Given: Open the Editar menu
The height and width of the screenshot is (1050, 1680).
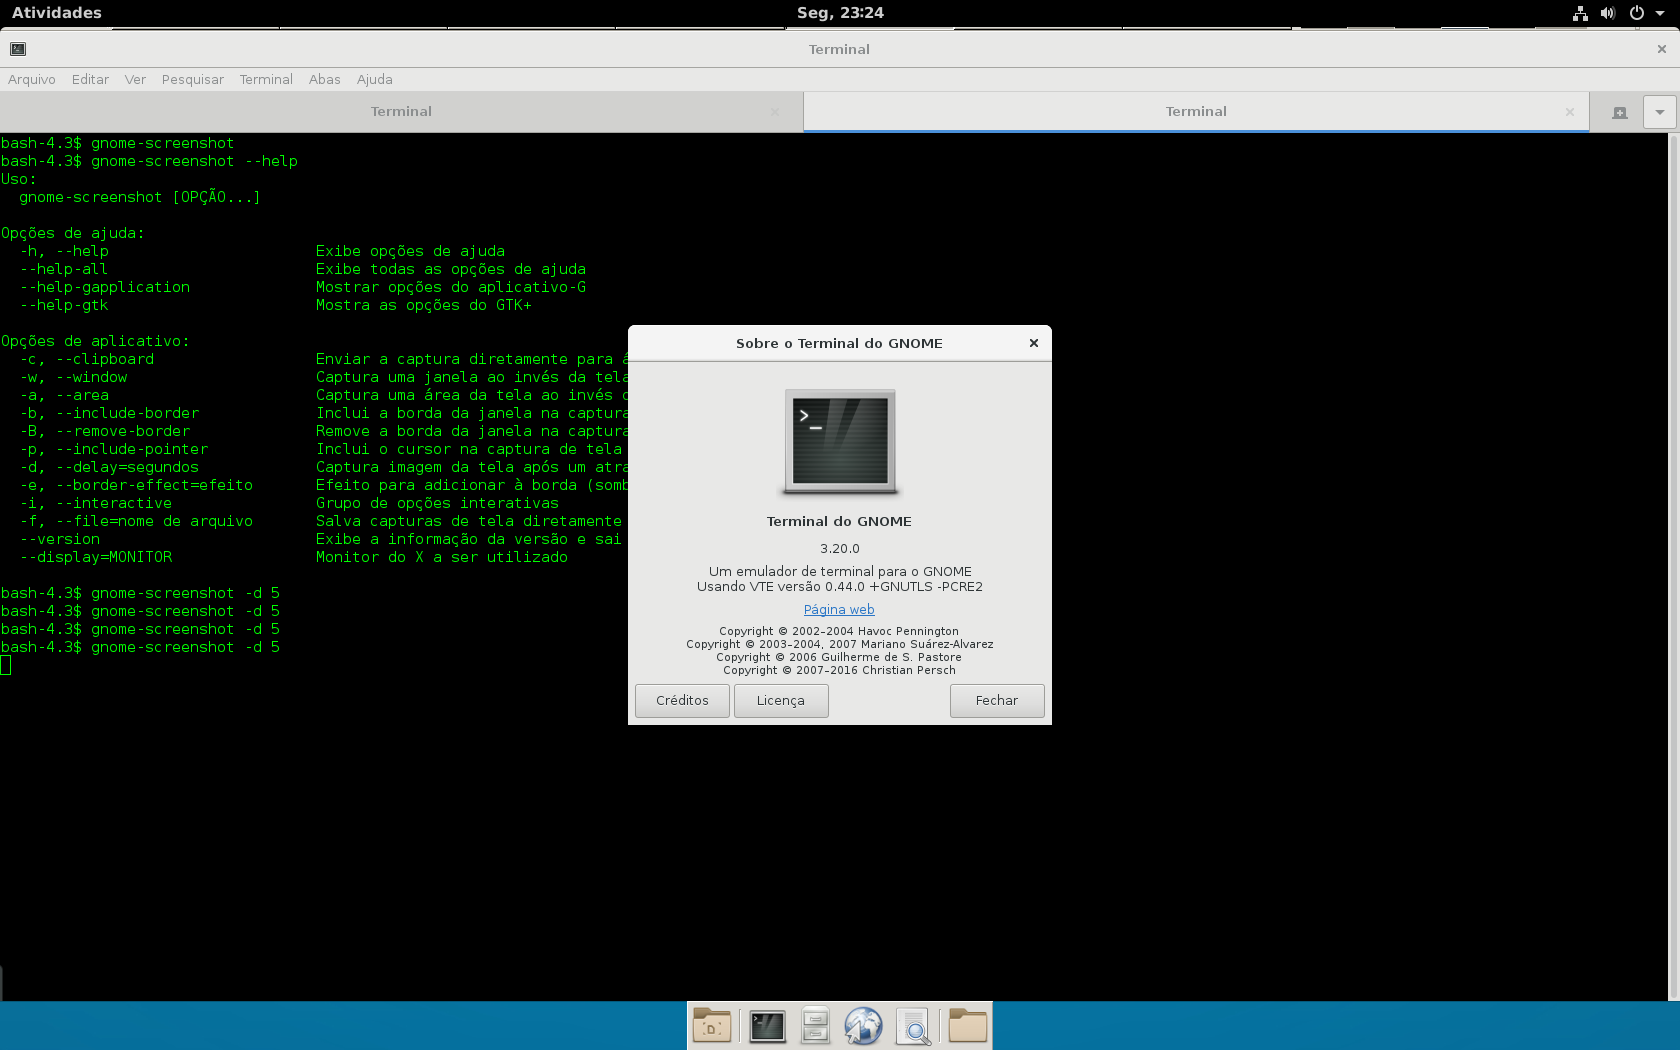Looking at the screenshot, I should point(90,79).
